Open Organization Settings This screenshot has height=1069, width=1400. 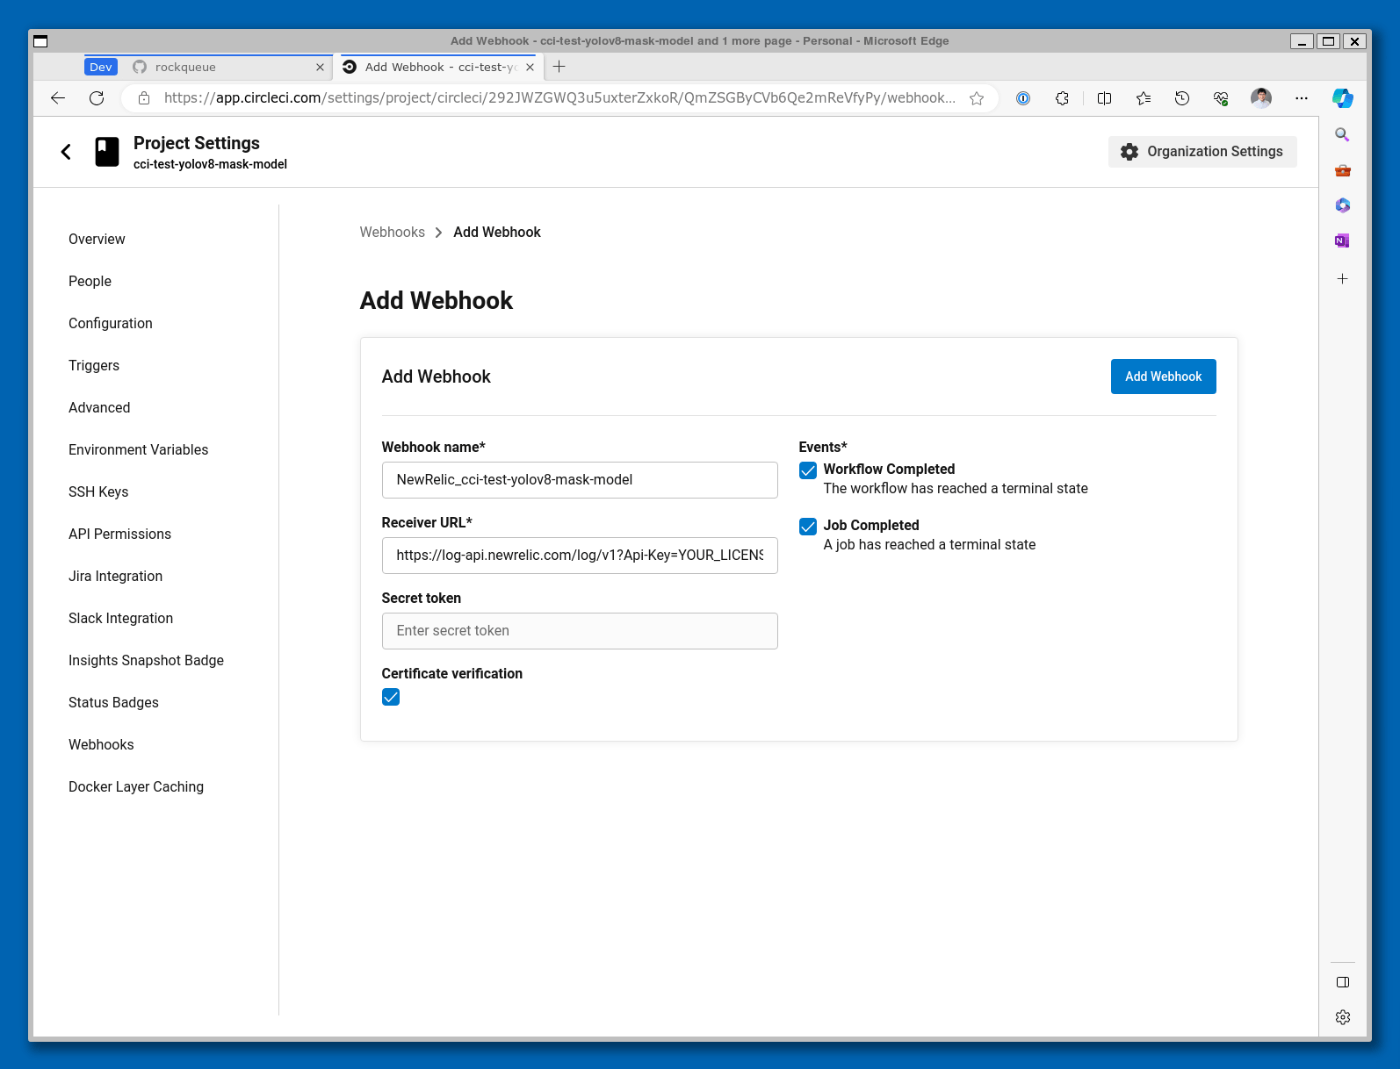pyautogui.click(x=1202, y=151)
